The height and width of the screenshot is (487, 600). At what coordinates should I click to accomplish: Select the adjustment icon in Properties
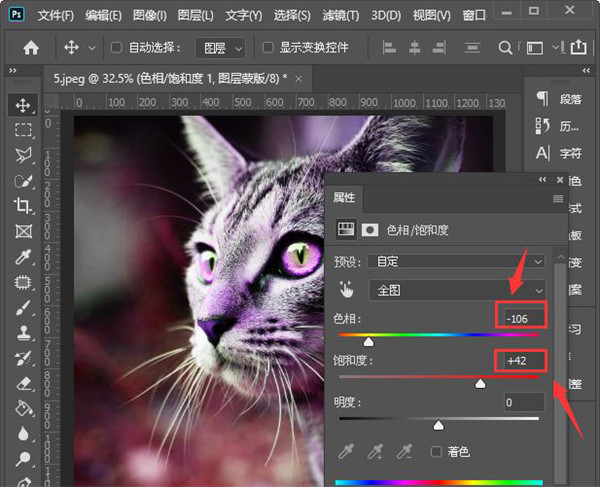[x=346, y=230]
